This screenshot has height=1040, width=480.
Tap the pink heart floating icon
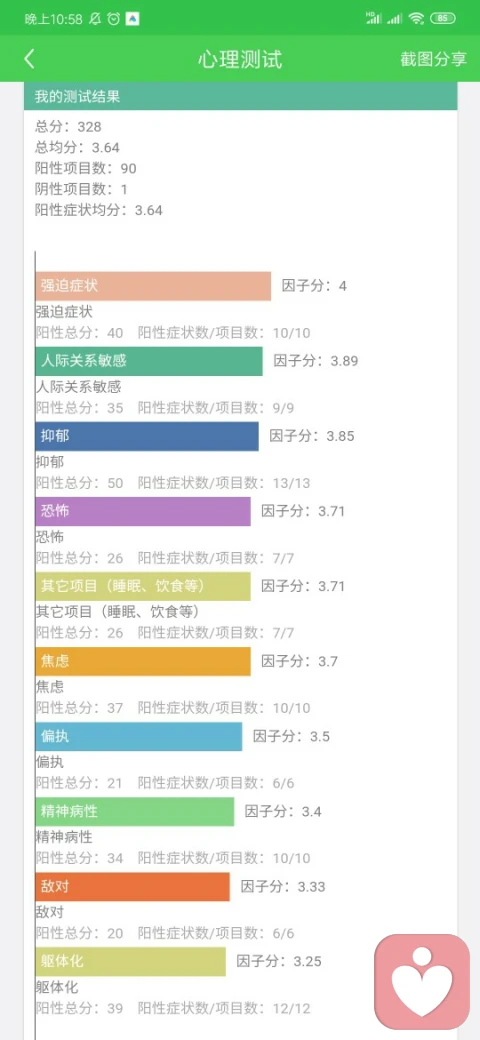coord(422,982)
